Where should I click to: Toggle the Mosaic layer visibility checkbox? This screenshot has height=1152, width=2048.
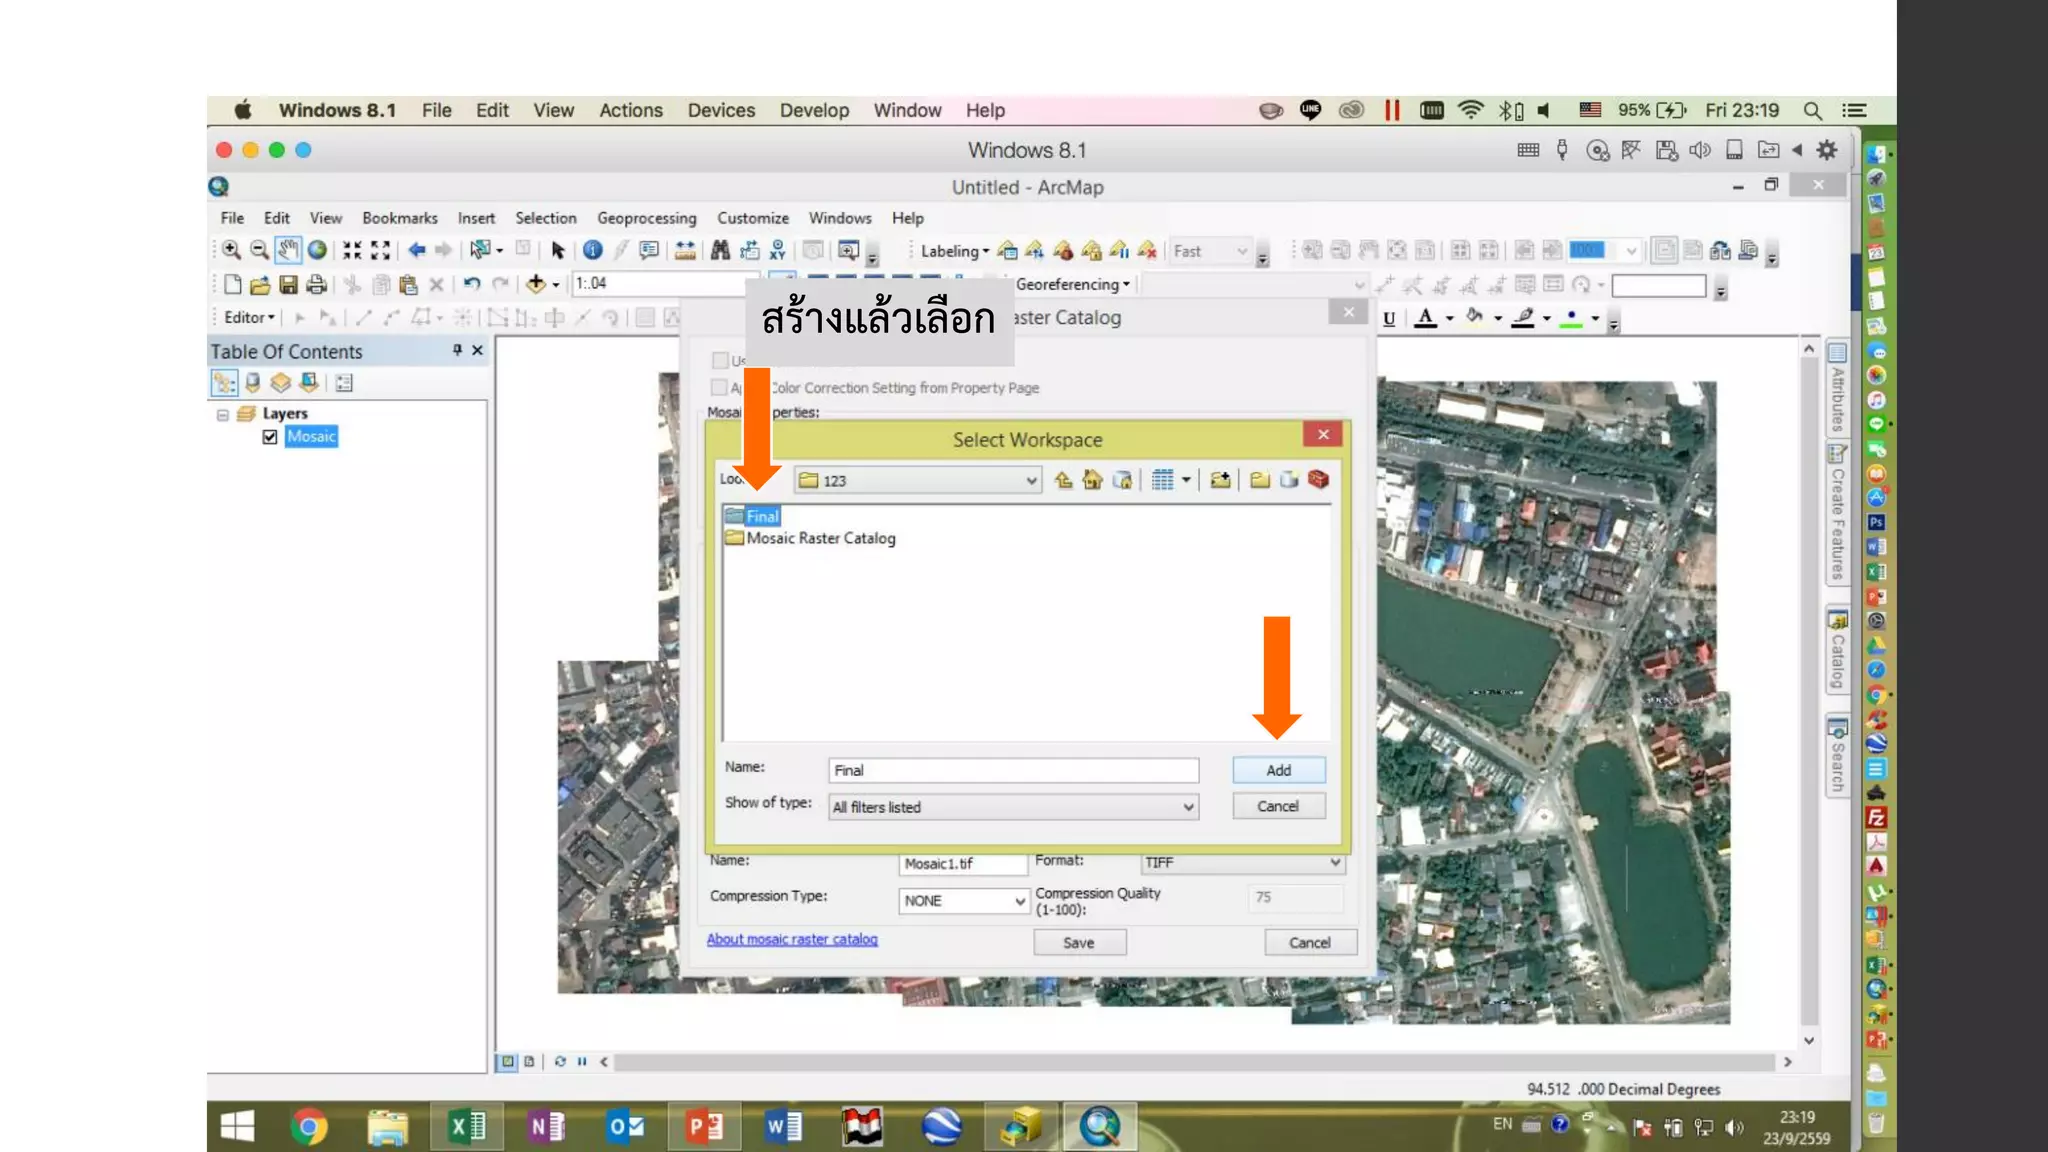point(270,437)
